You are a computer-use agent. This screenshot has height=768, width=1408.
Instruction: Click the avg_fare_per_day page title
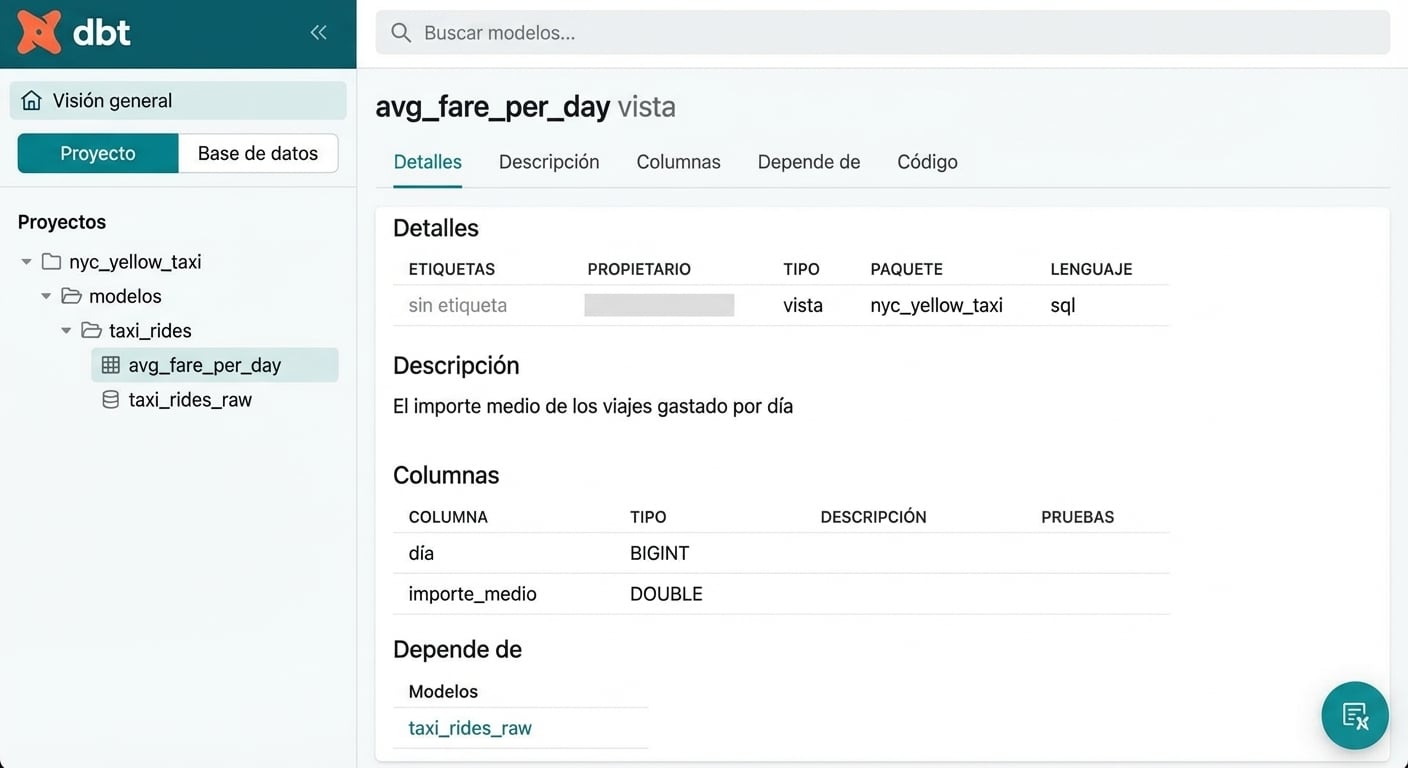pyautogui.click(x=492, y=106)
